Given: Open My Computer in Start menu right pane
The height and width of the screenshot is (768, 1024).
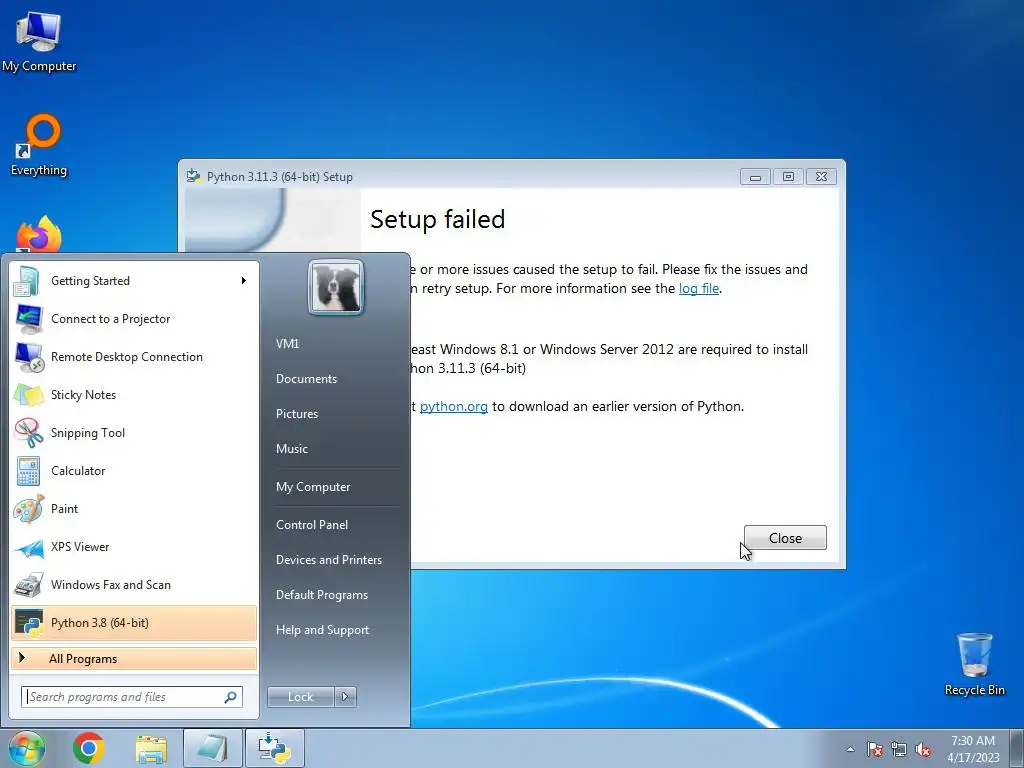Looking at the screenshot, I should tap(313, 487).
